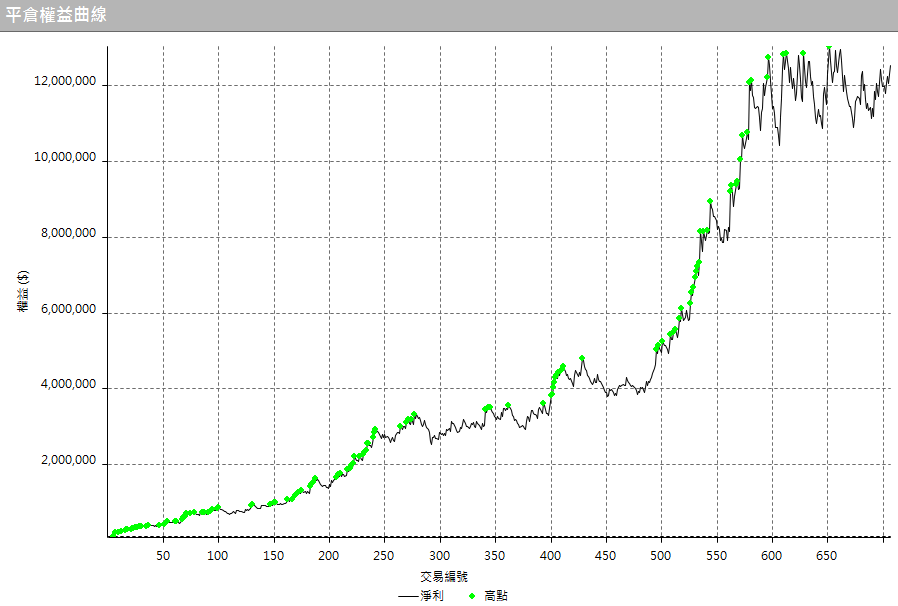Click the 300 x-axis tick label

coord(439,556)
